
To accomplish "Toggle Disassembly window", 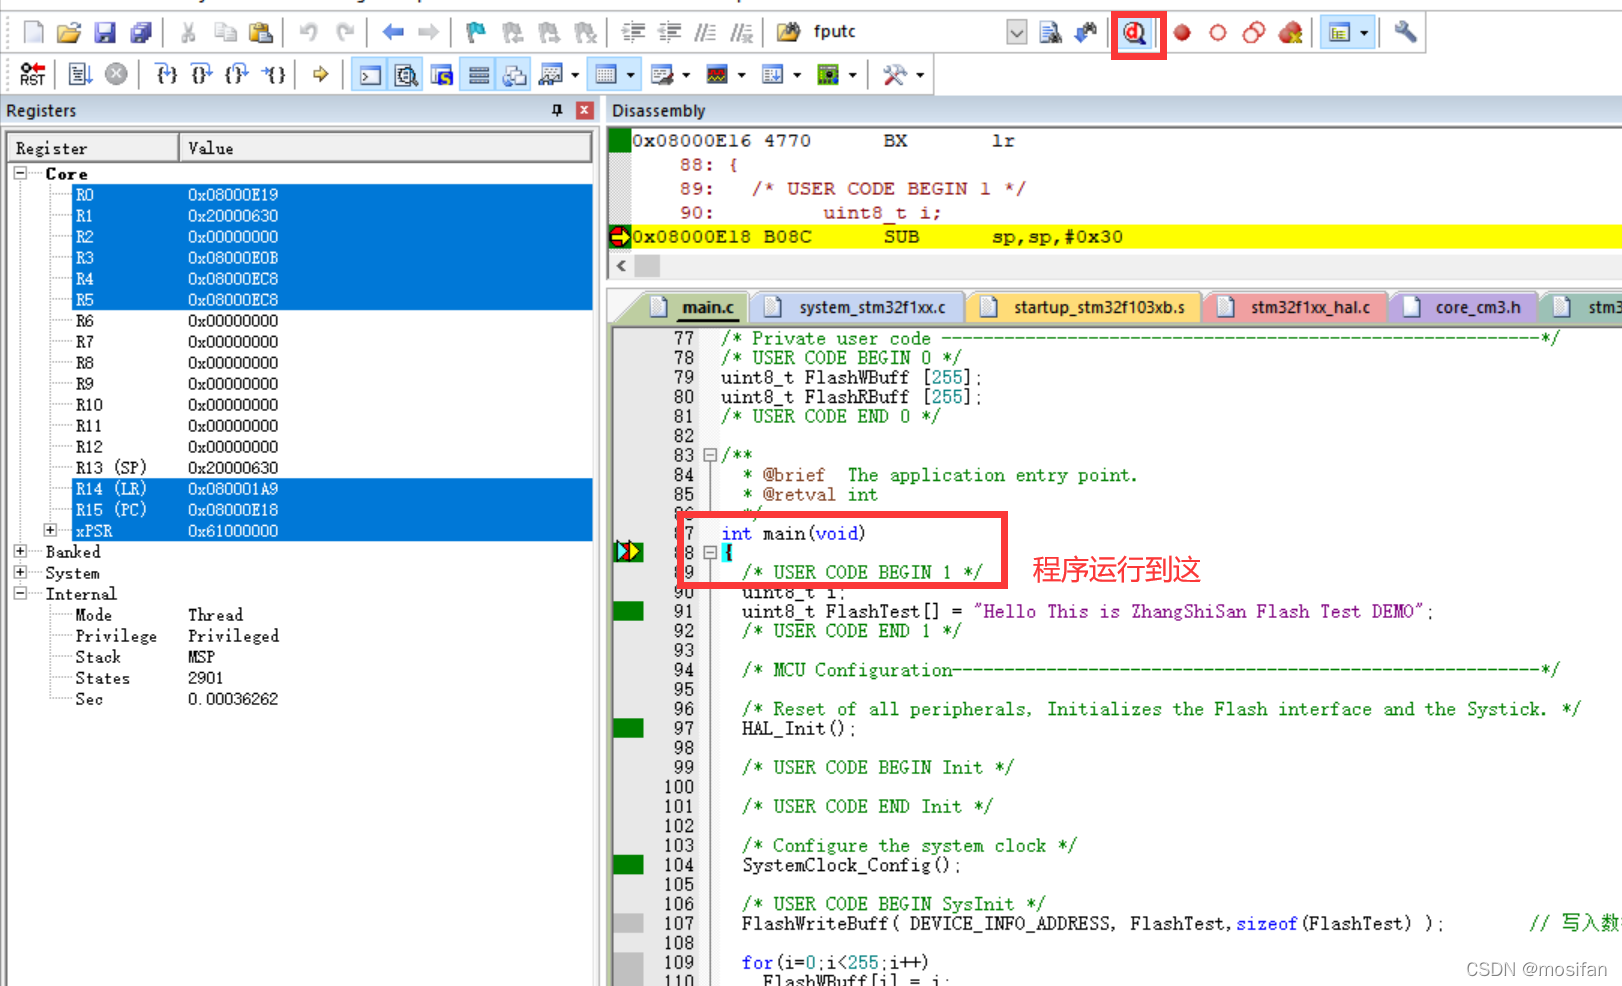I will click(x=406, y=75).
